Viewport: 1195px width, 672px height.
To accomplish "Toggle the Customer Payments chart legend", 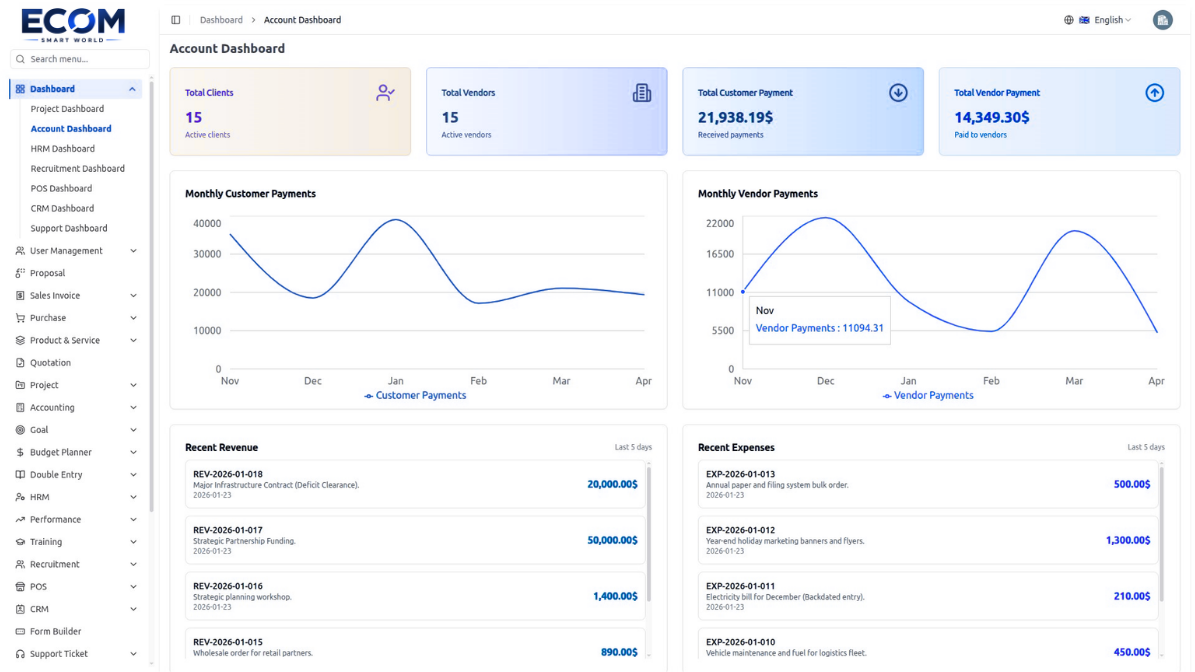I will (415, 395).
